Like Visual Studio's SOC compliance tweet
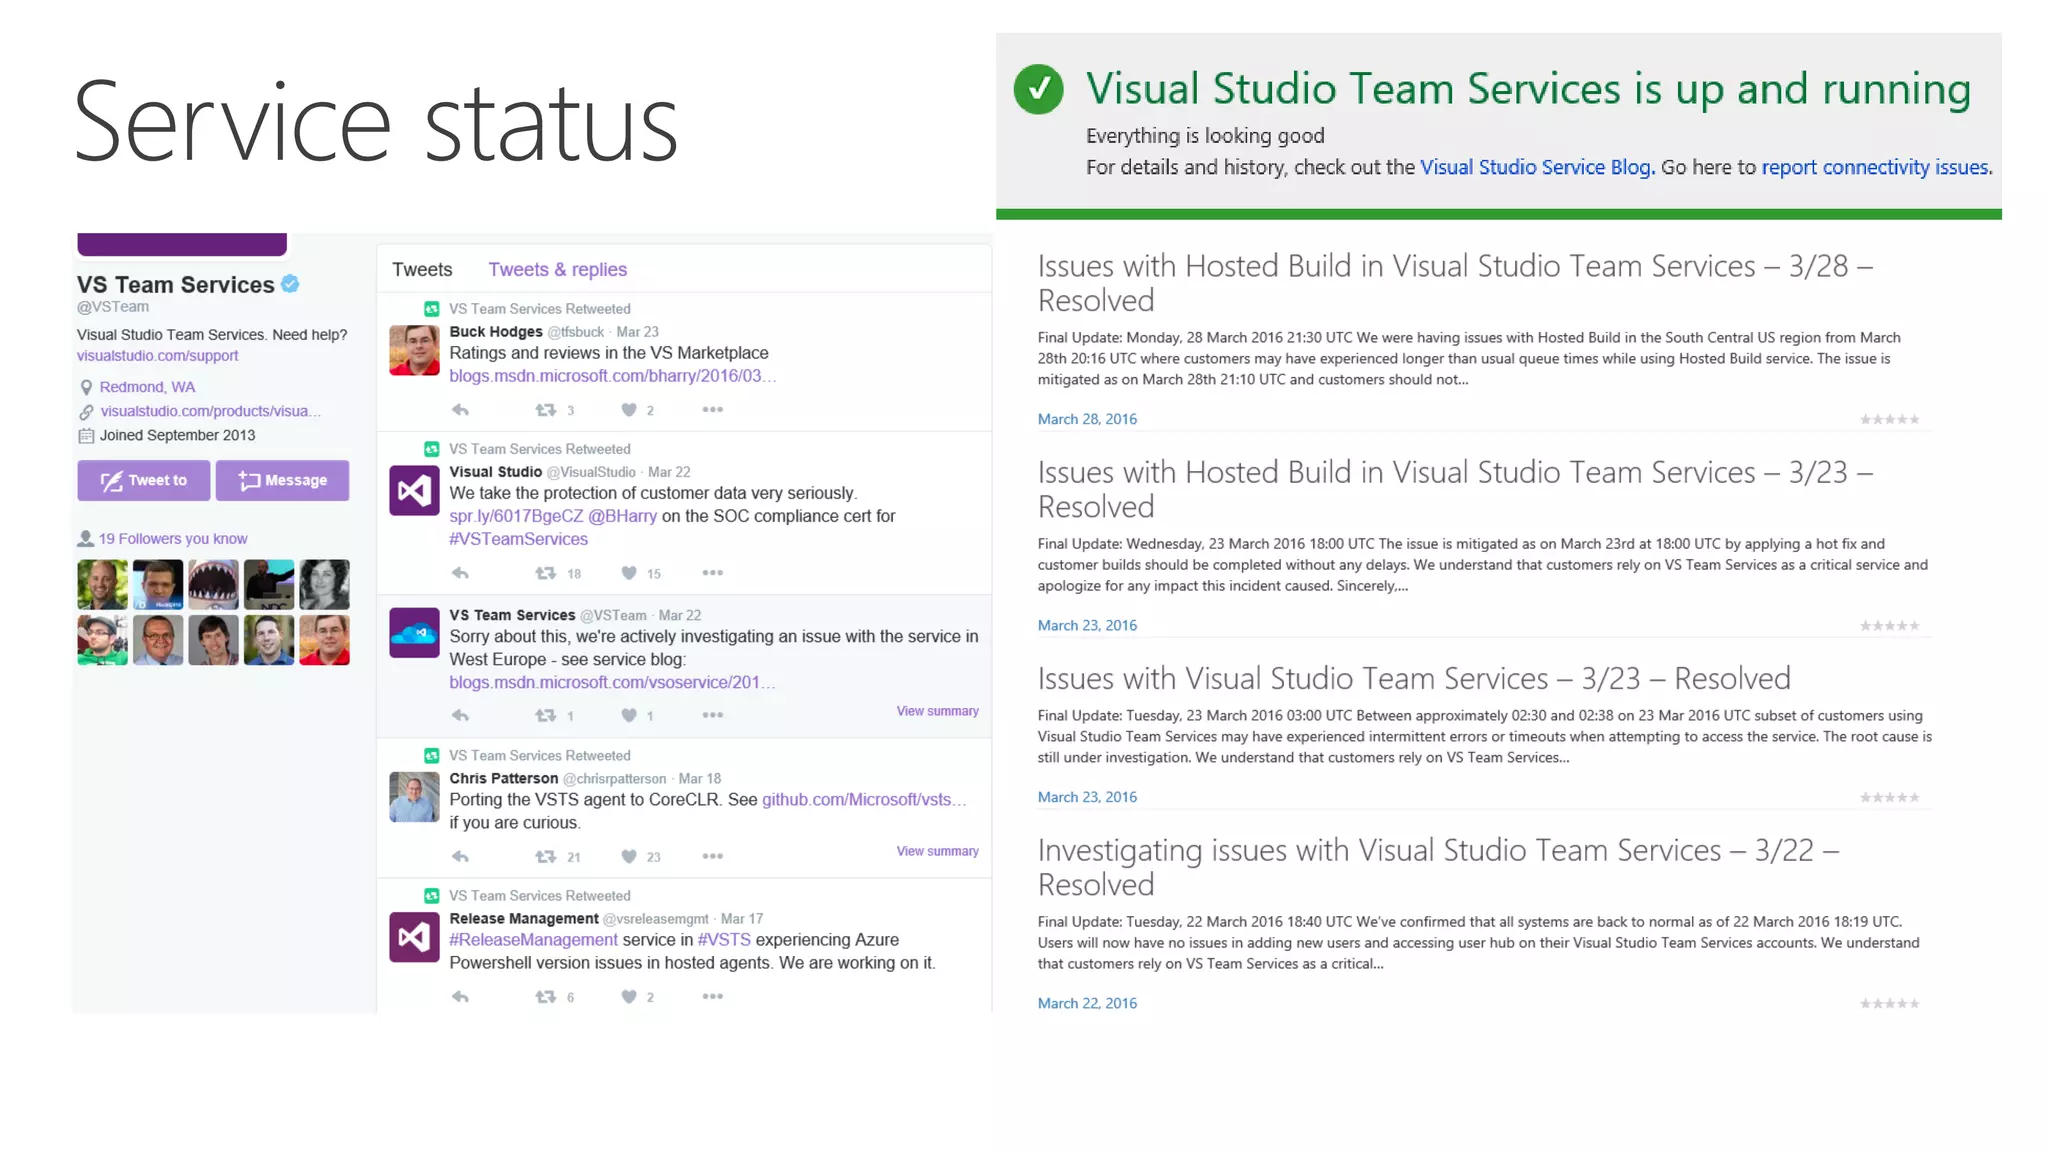This screenshot has width=2048, height=1150. click(629, 573)
